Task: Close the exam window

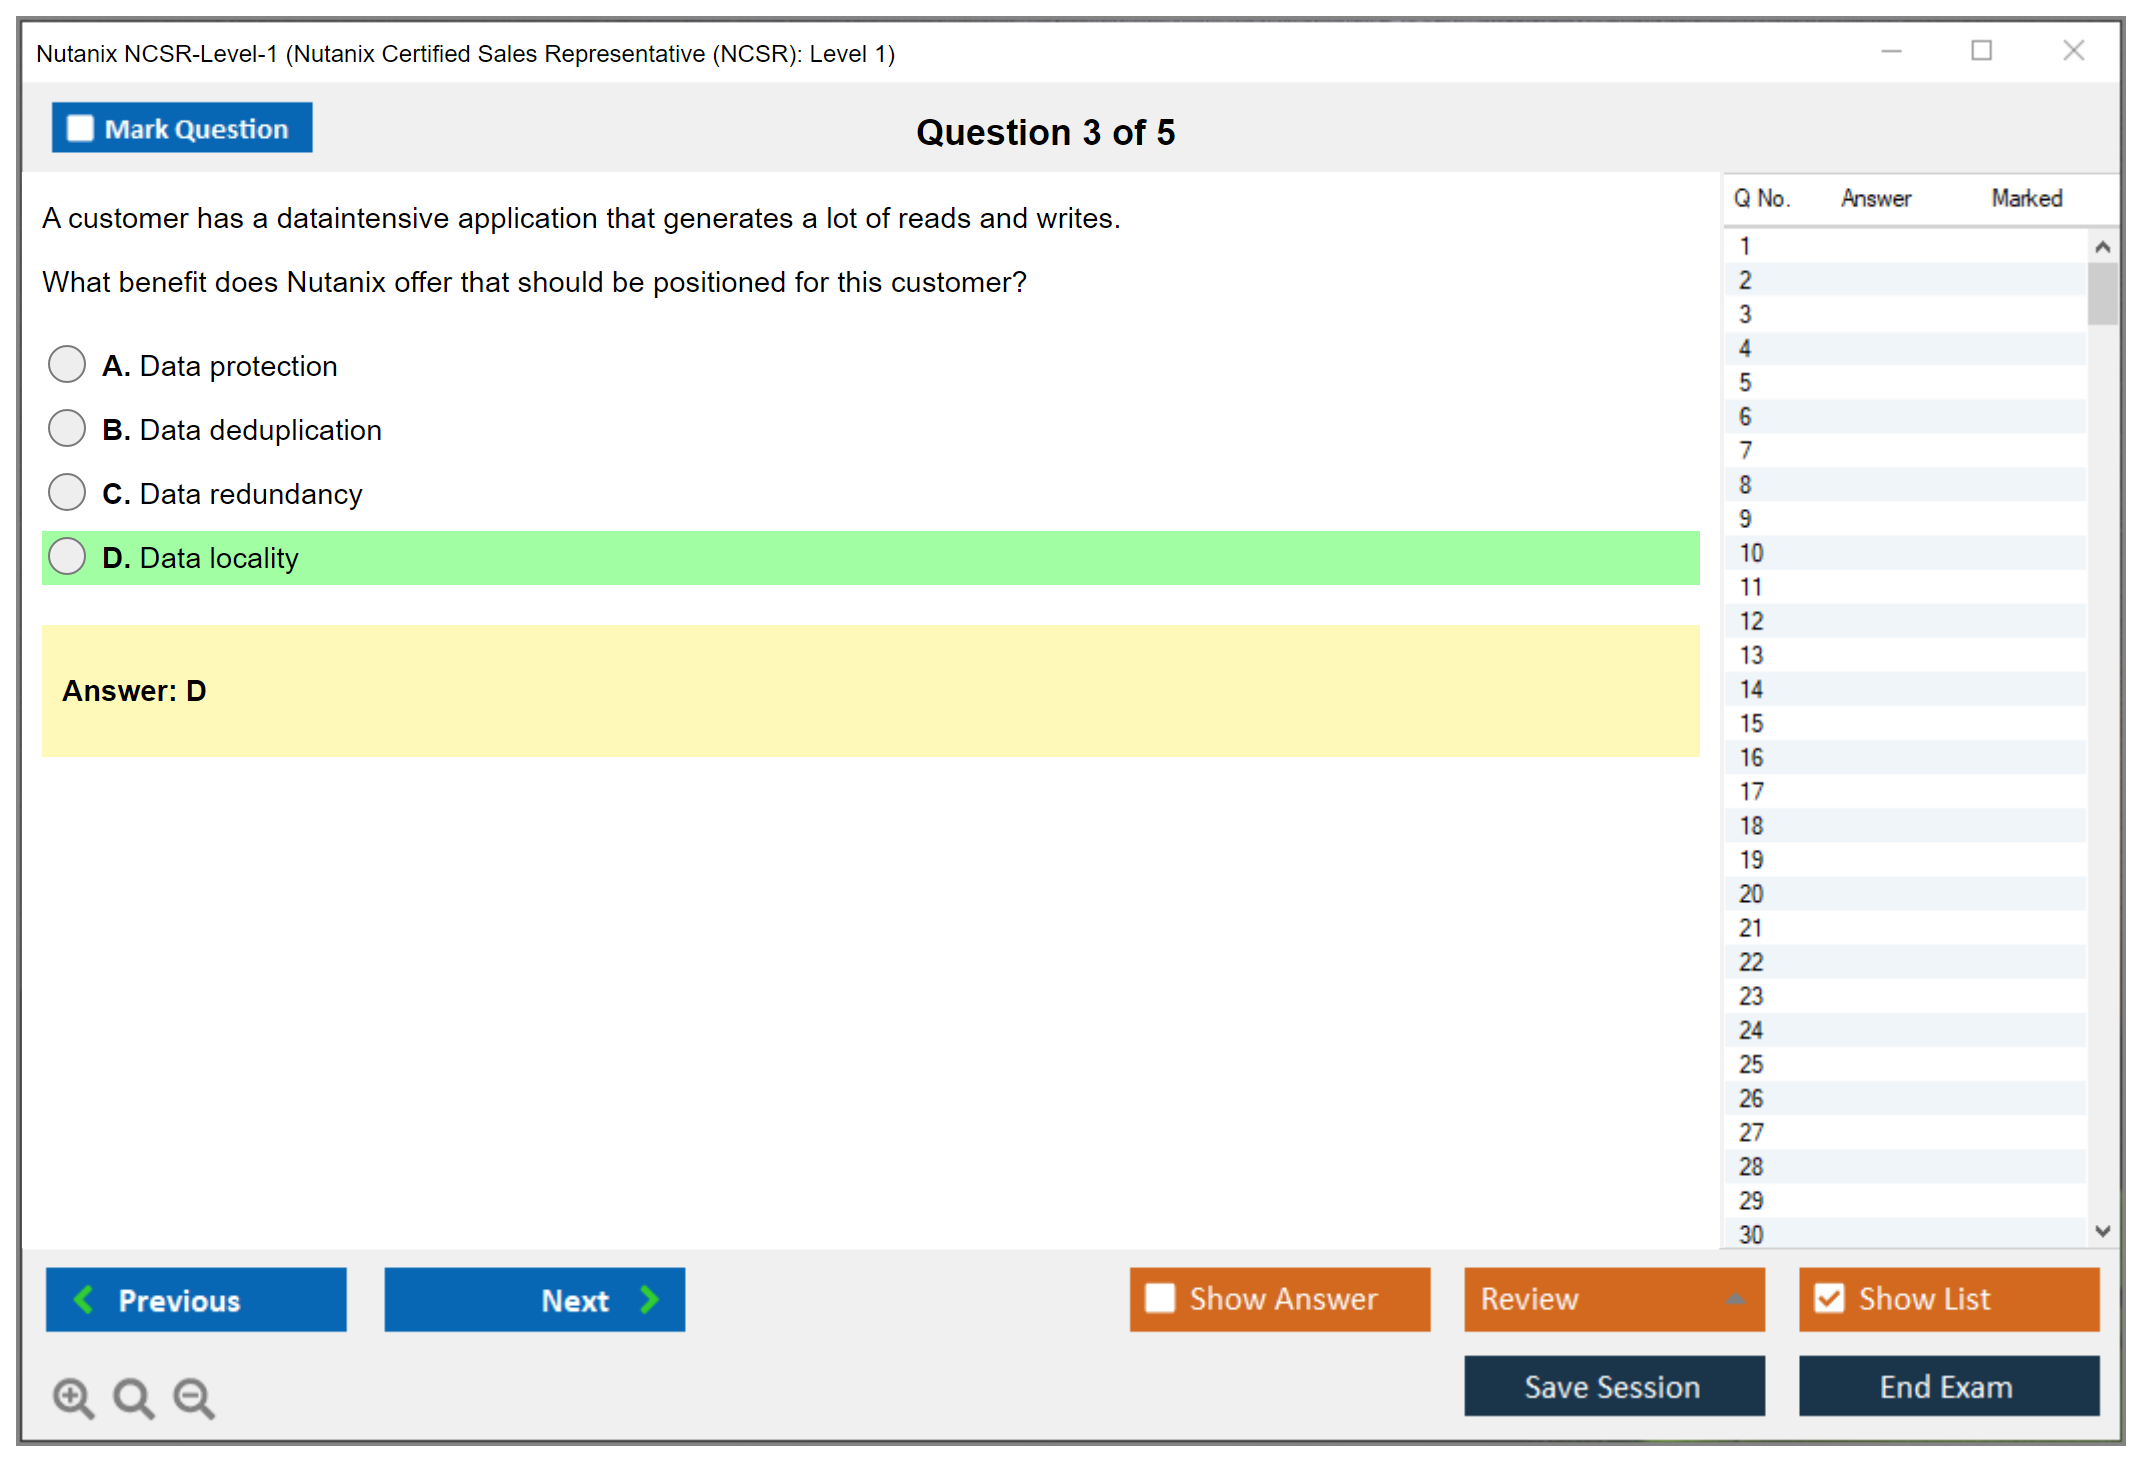Action: (x=2073, y=51)
